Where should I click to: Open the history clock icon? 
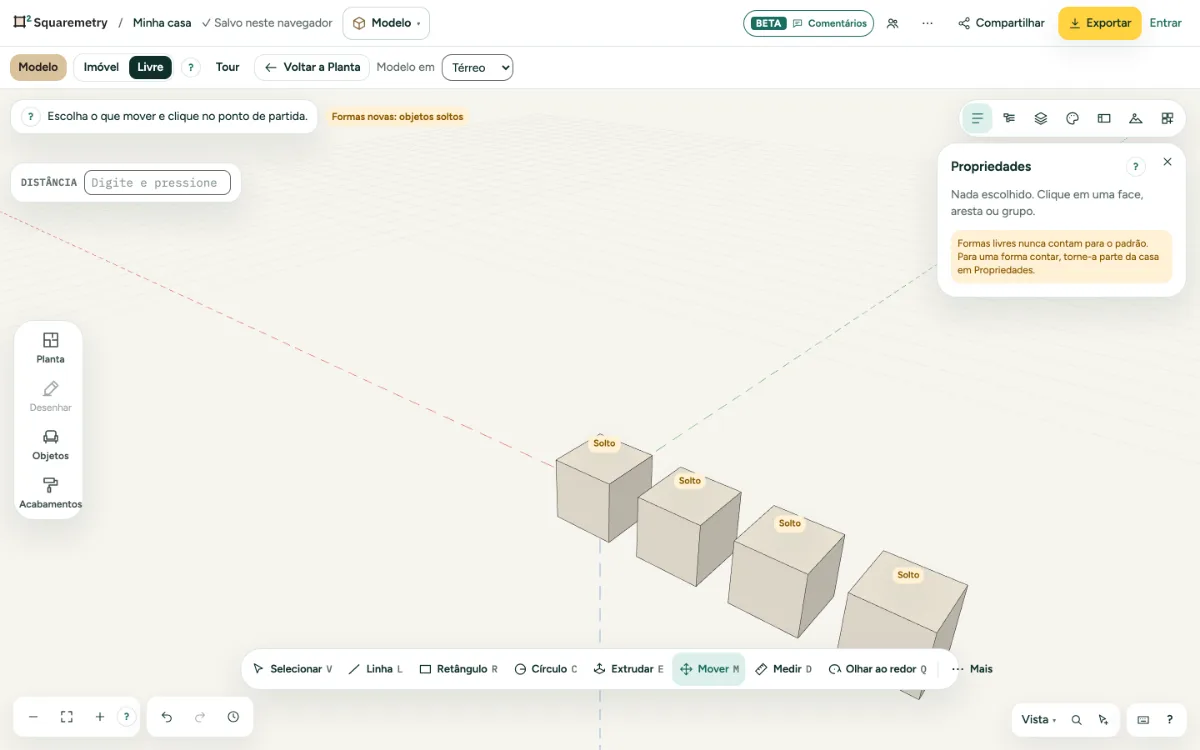click(233, 717)
